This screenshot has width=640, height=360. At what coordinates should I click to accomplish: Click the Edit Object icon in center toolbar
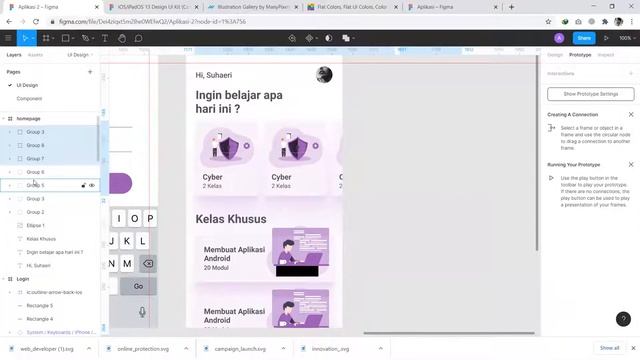pyautogui.click(x=292, y=38)
